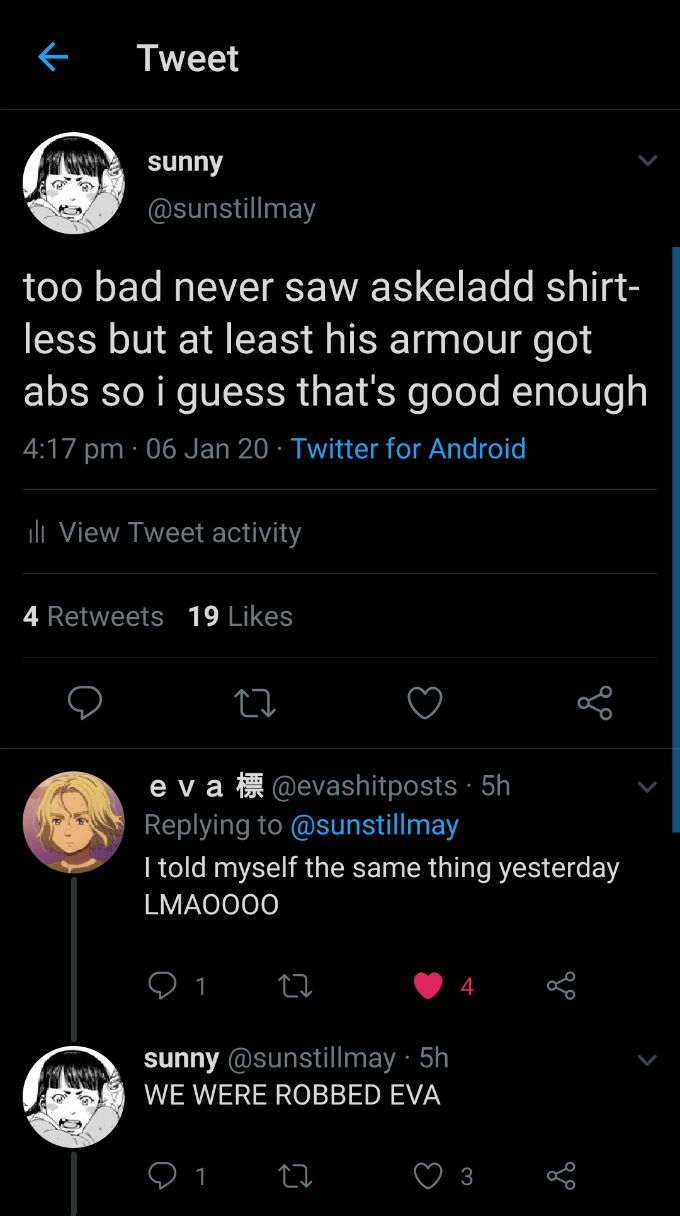Unlike eva's reply red heart
680x1216 pixels.
tap(428, 986)
